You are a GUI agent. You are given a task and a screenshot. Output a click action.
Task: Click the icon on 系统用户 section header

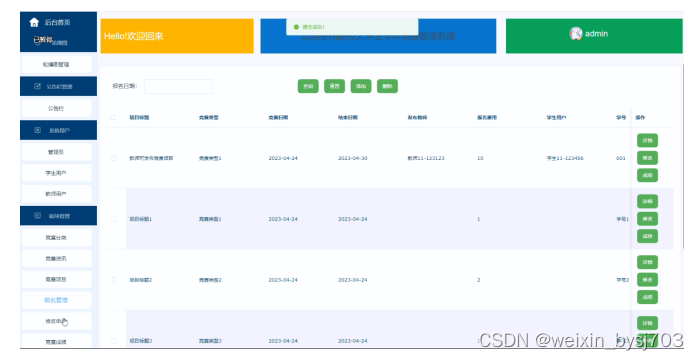pos(37,130)
